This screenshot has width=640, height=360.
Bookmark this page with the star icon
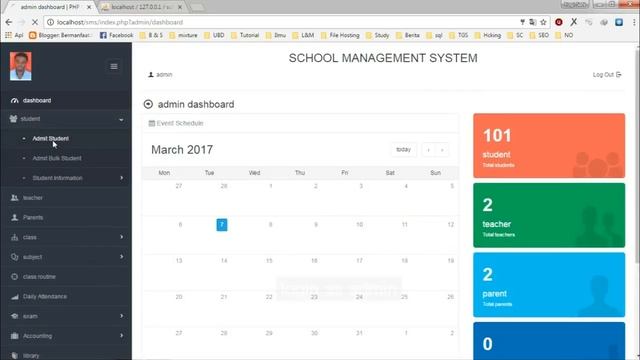543,22
